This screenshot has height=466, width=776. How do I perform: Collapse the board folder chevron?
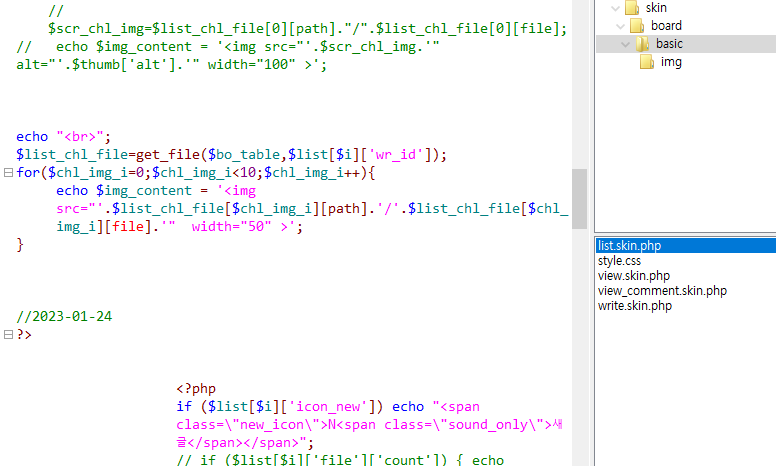619,26
